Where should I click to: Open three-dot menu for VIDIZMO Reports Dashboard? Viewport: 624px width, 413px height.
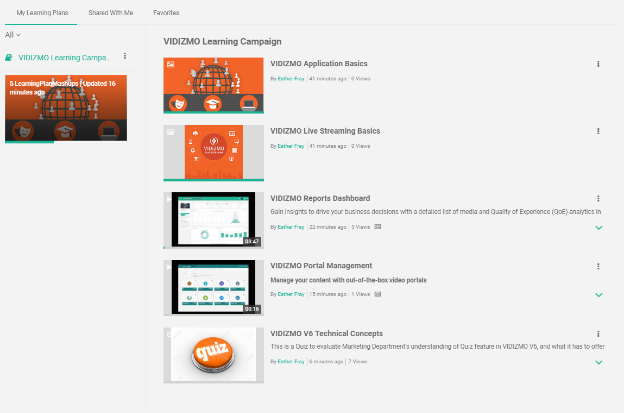(x=598, y=199)
